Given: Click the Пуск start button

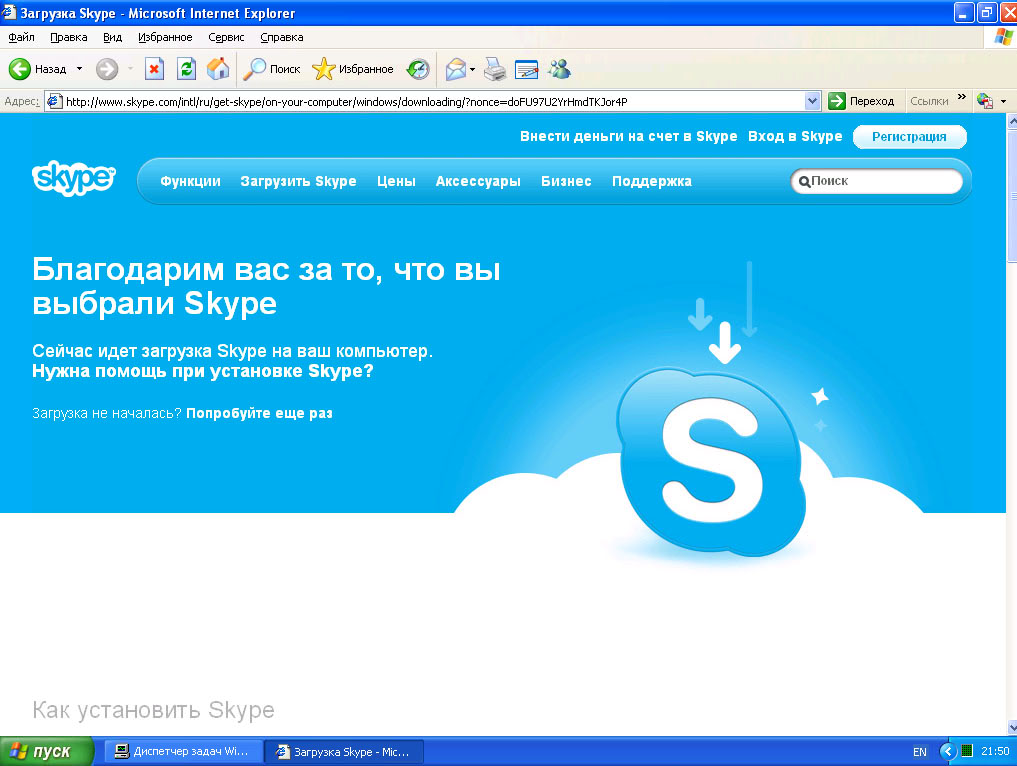Looking at the screenshot, I should (x=47, y=751).
